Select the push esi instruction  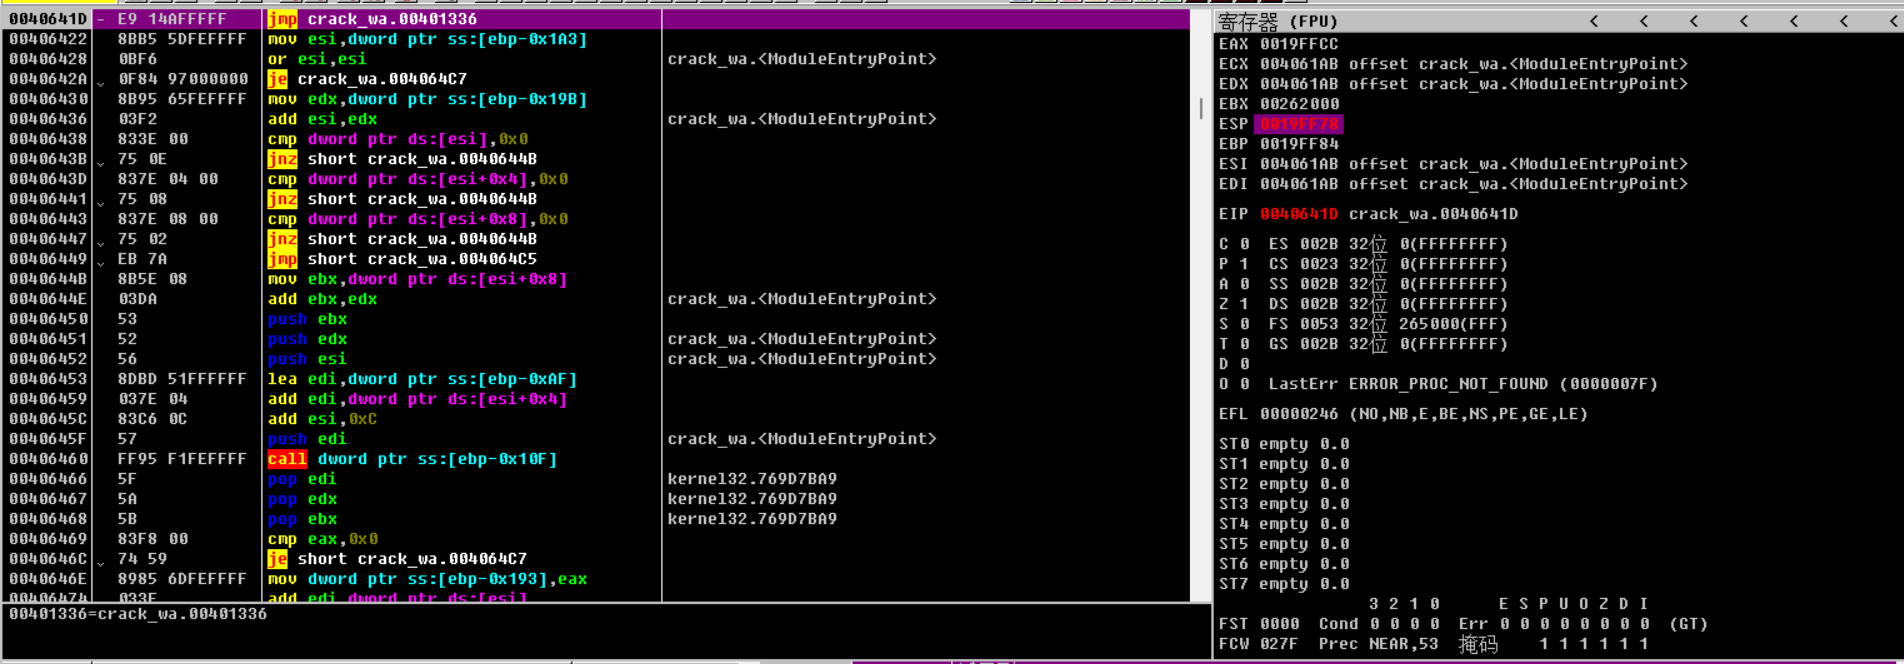click(x=307, y=359)
